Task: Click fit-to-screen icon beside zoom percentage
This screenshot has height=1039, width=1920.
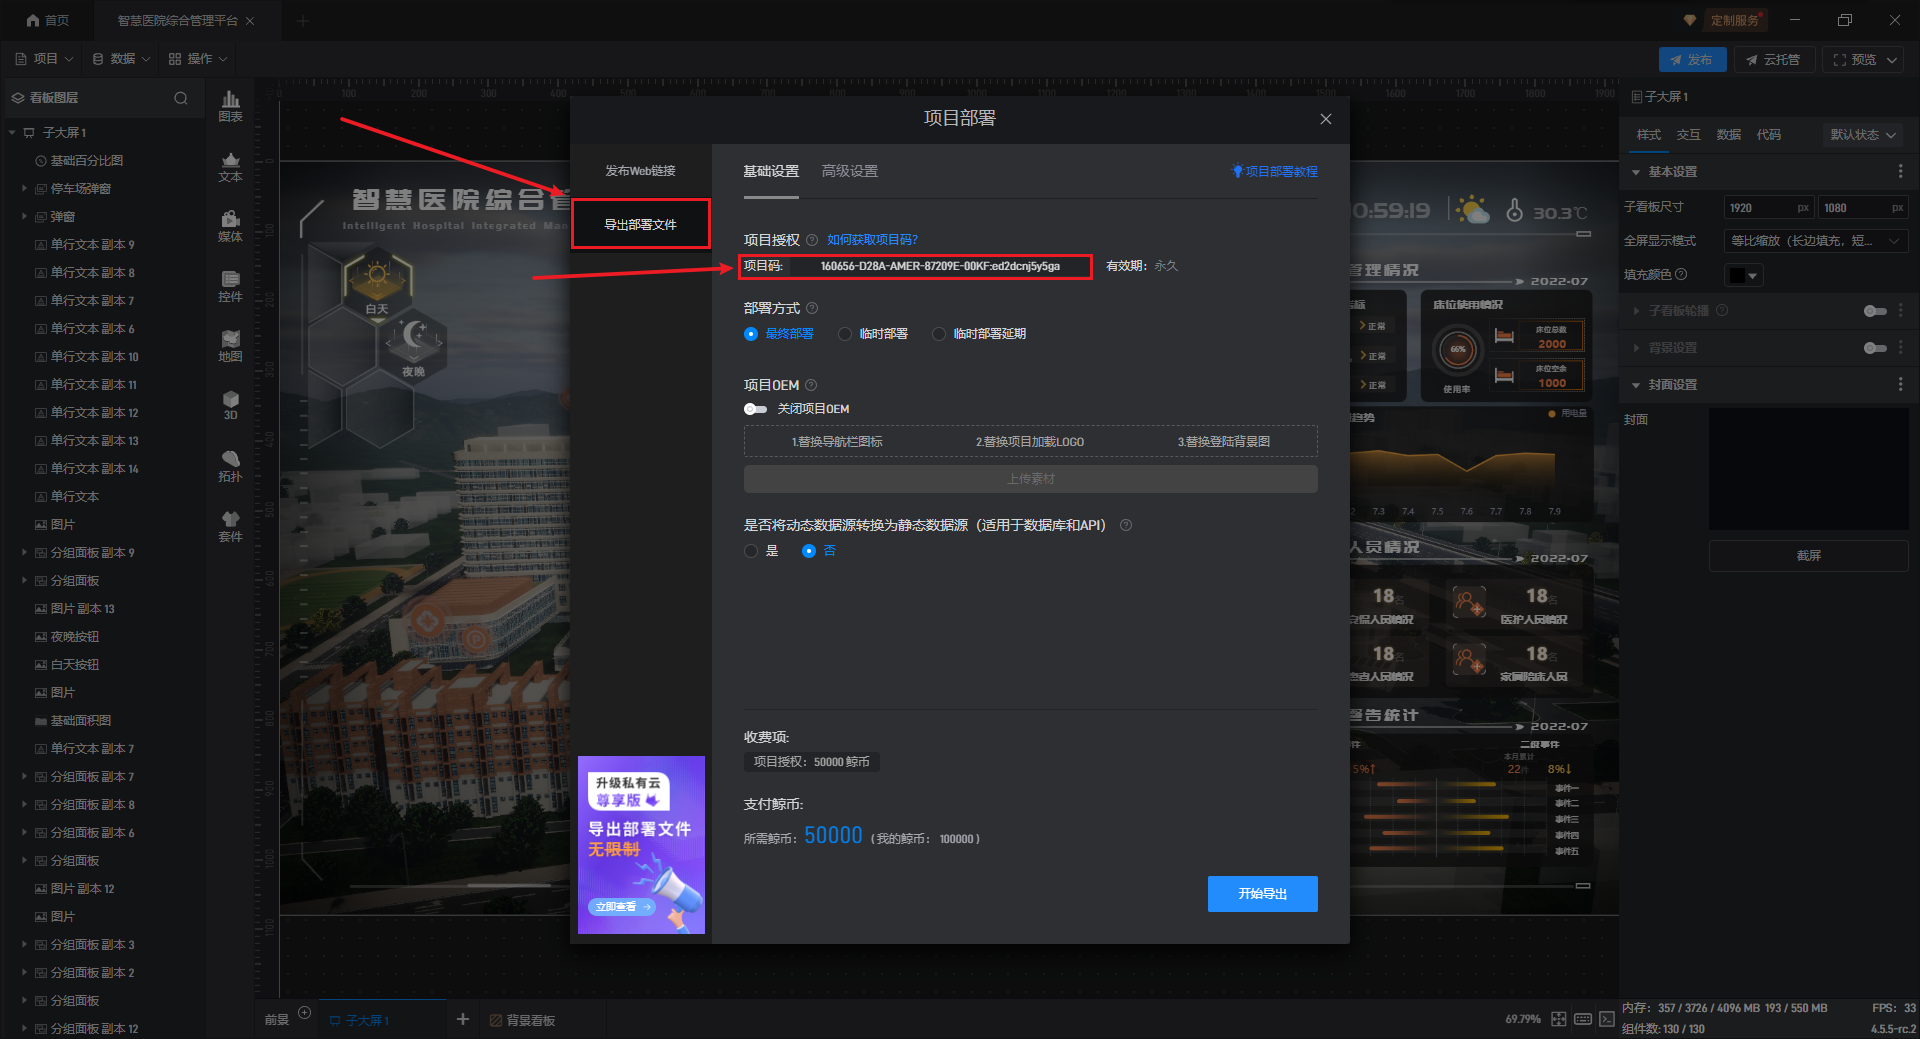Action: click(x=1559, y=1019)
